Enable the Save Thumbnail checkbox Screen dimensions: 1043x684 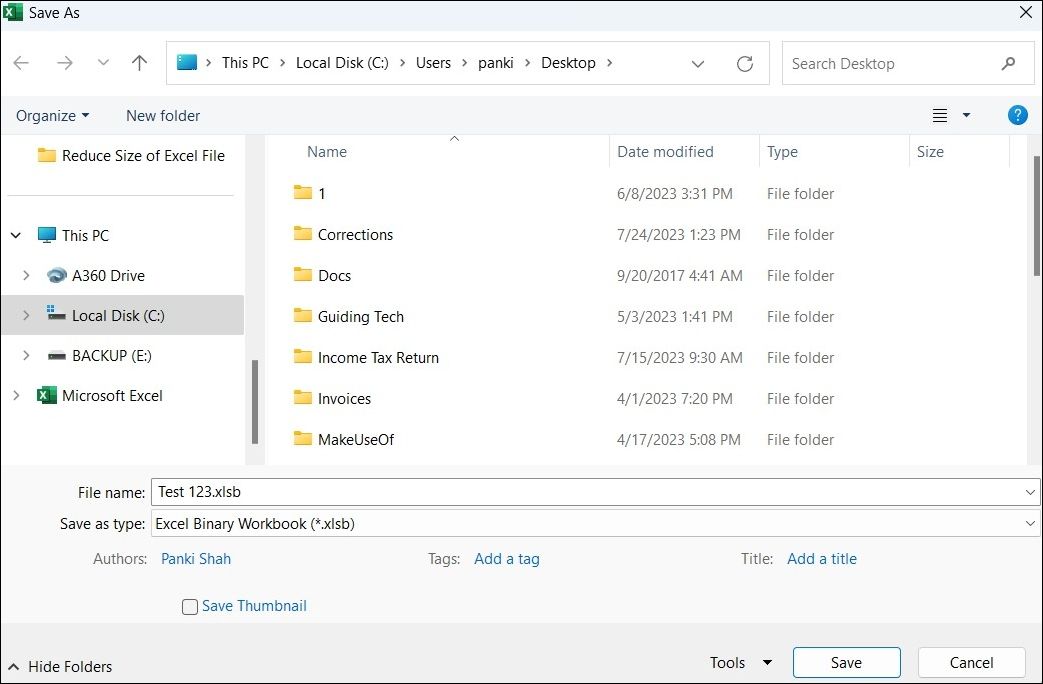point(190,607)
